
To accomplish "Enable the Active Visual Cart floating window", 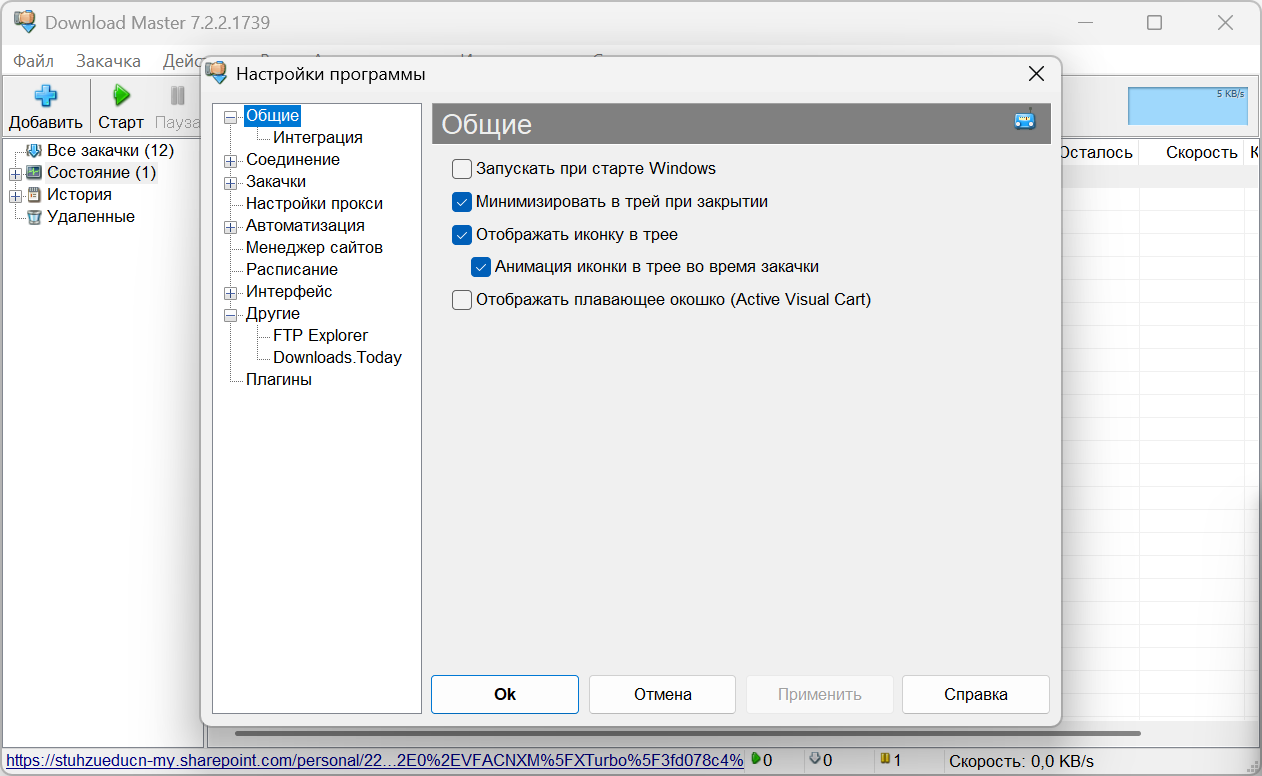I will click(462, 300).
